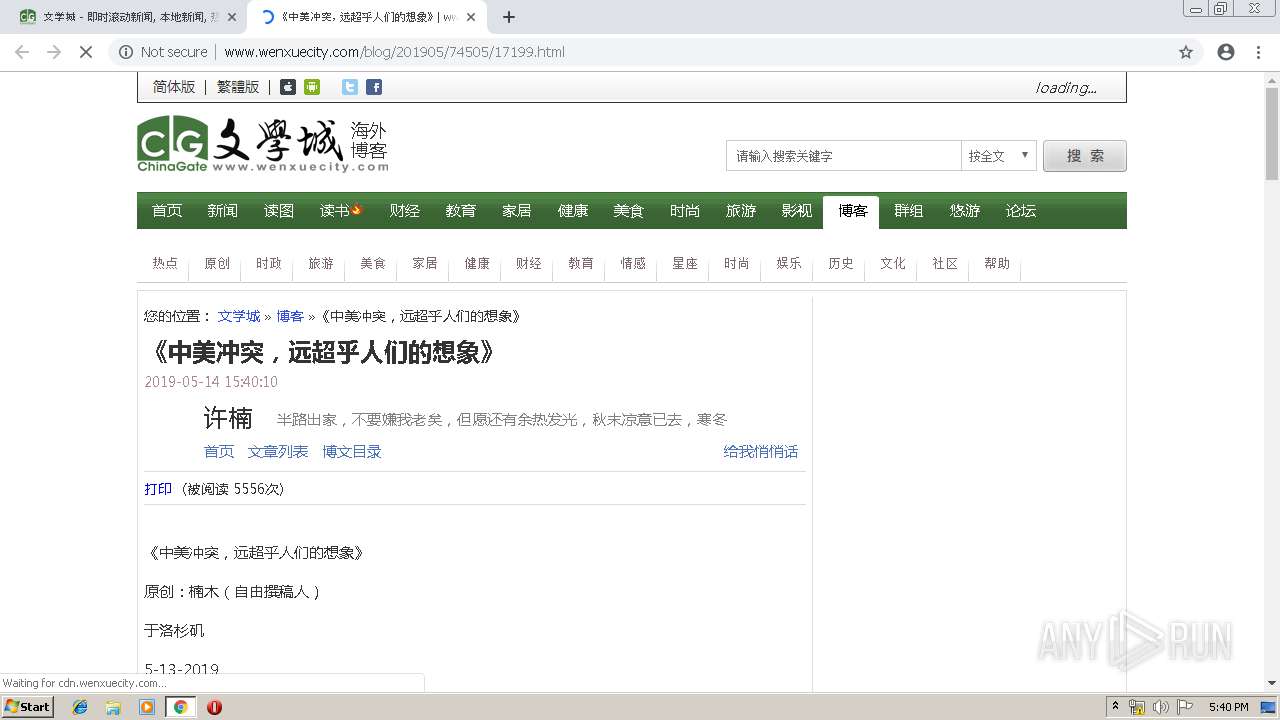Launch the media player taskbar icon

tap(147, 707)
